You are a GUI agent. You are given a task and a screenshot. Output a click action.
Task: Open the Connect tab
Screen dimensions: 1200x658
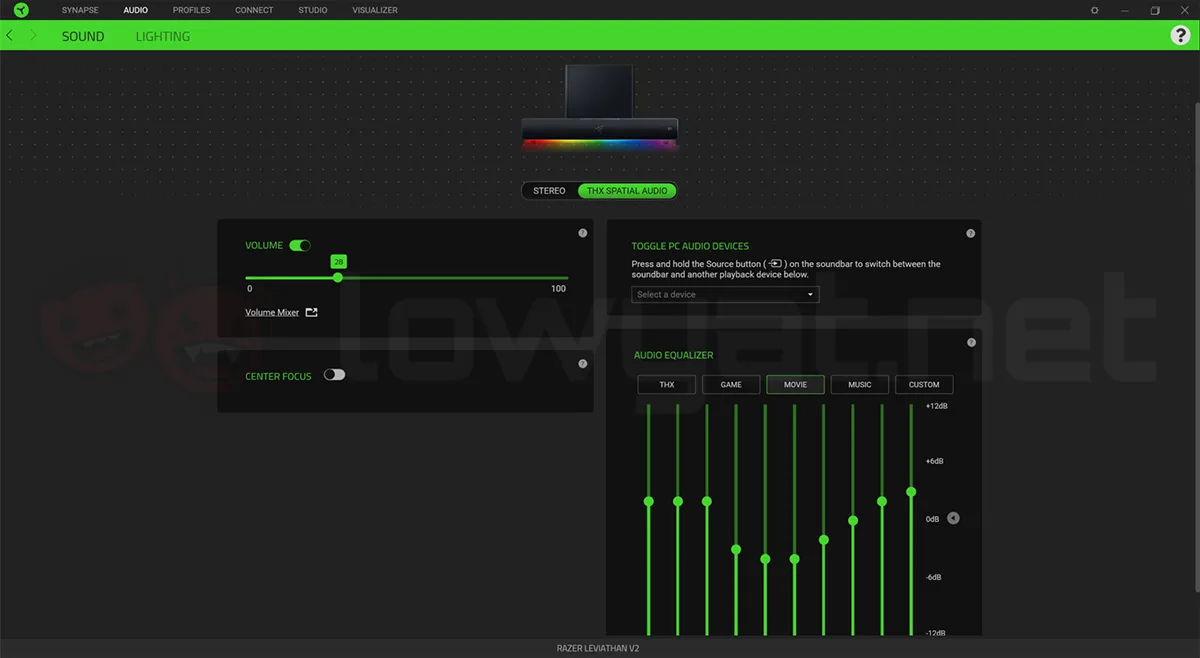[254, 10]
